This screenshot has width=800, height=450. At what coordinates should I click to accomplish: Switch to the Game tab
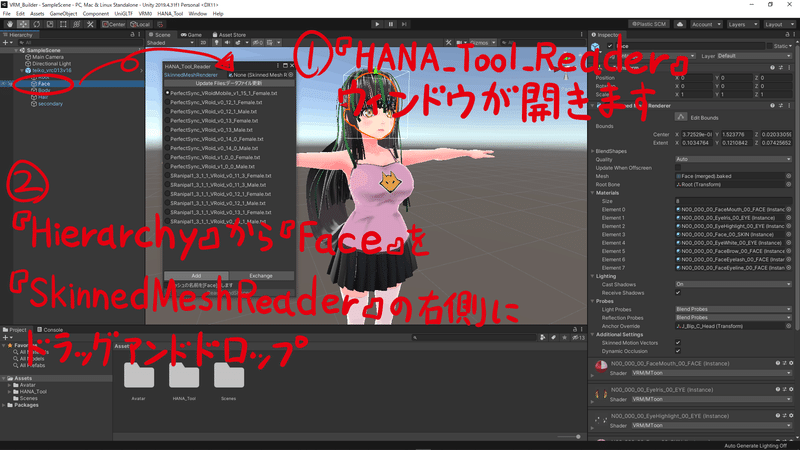tap(191, 35)
